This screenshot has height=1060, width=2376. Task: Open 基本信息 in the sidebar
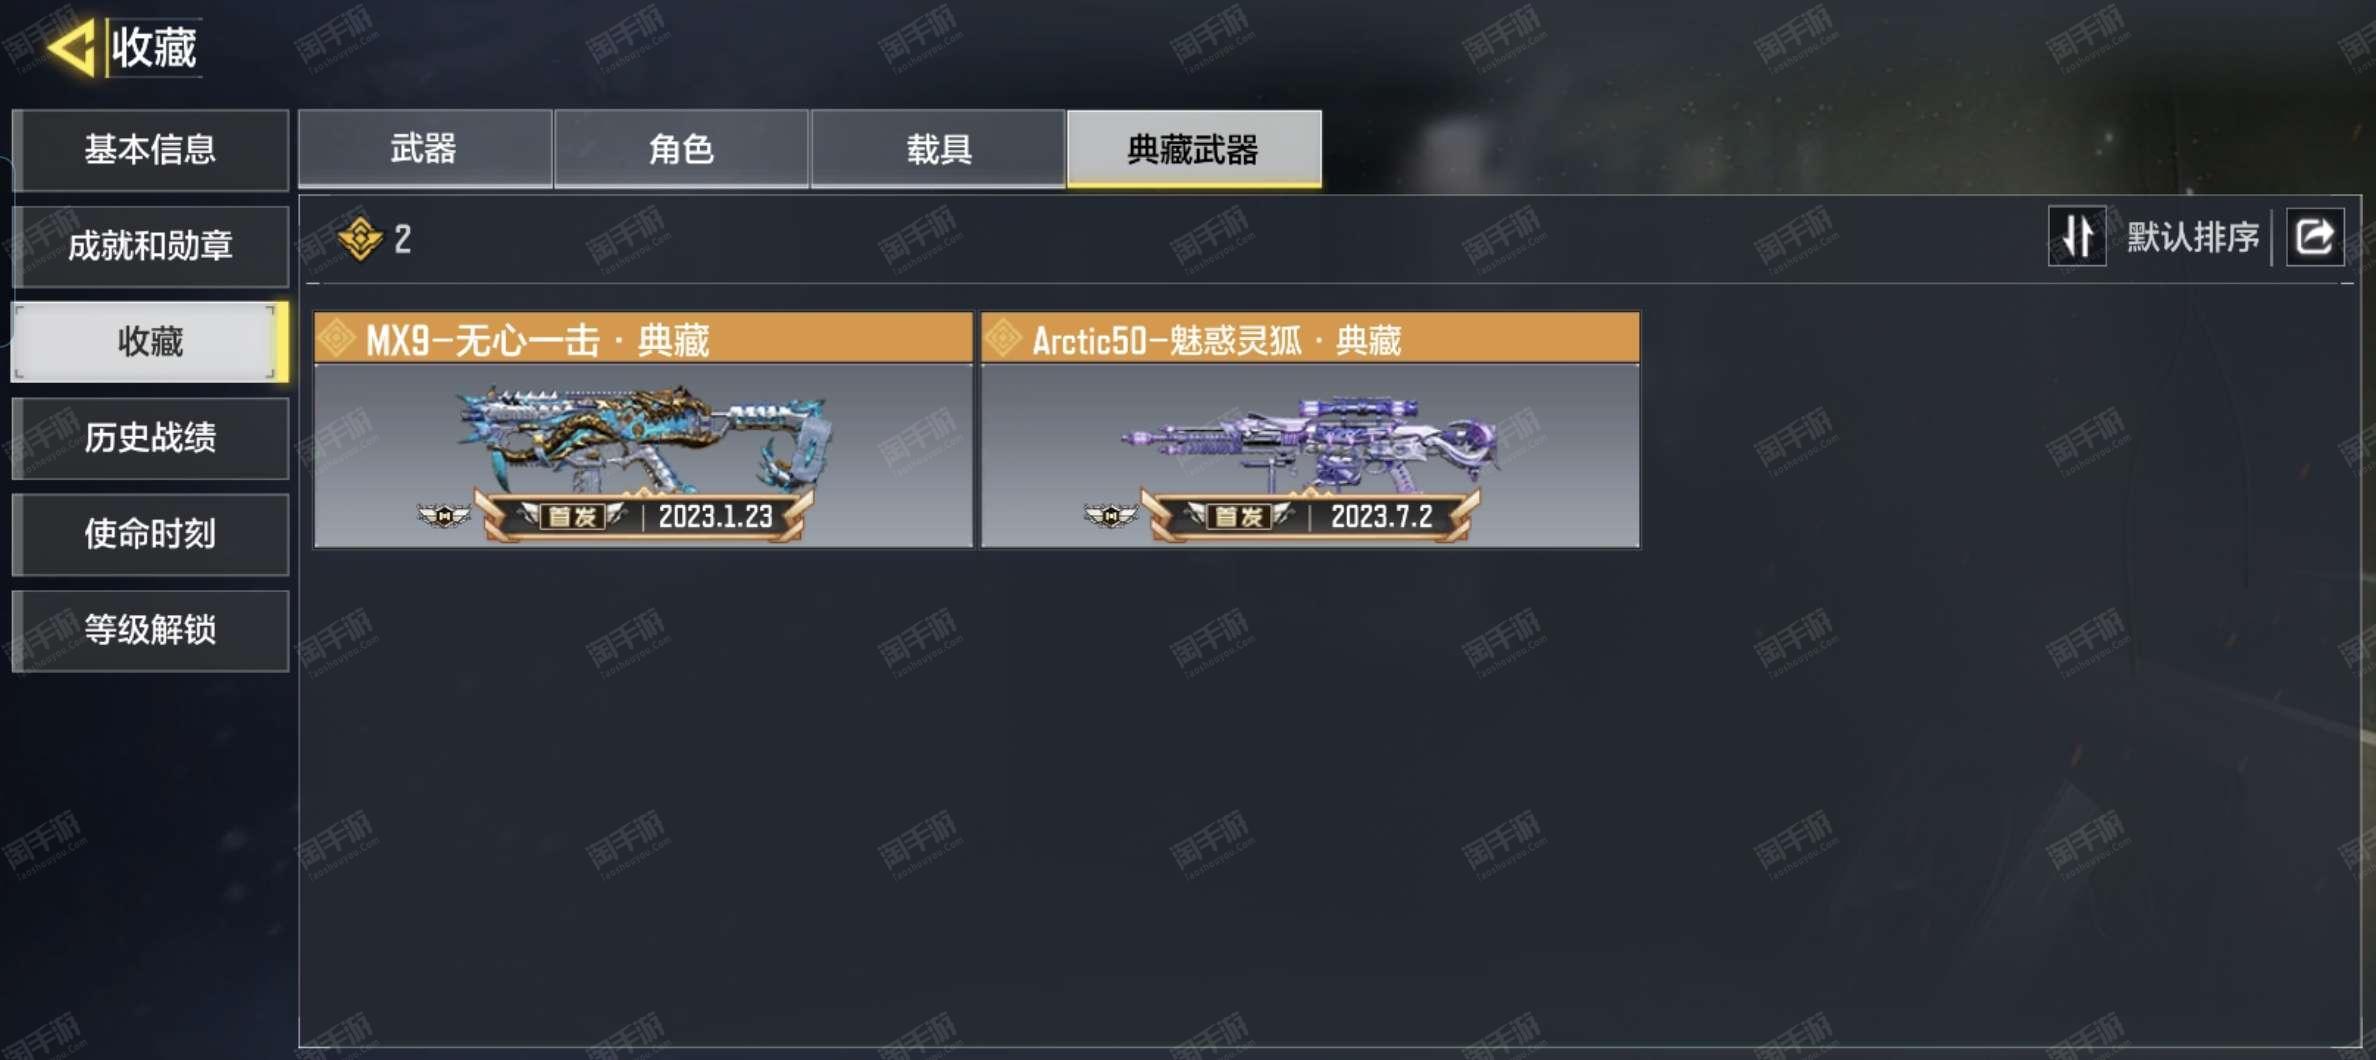point(150,150)
